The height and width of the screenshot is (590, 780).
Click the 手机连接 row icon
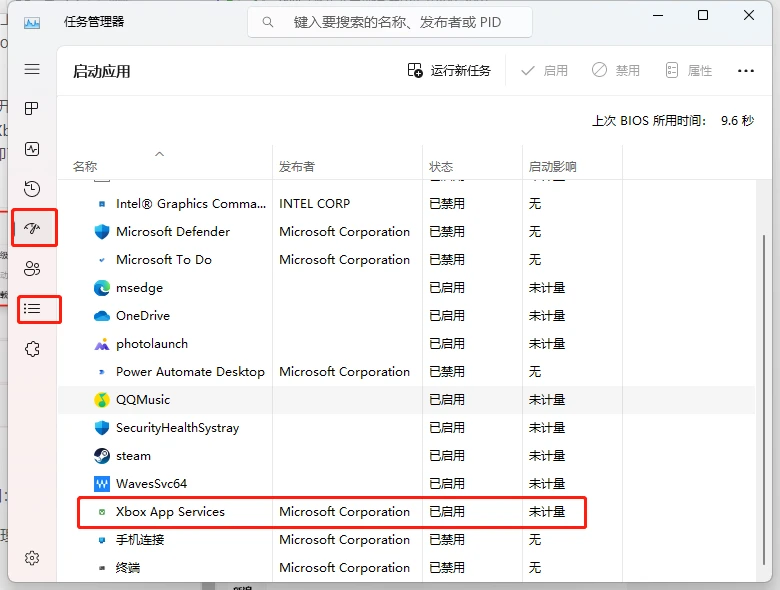click(101, 540)
